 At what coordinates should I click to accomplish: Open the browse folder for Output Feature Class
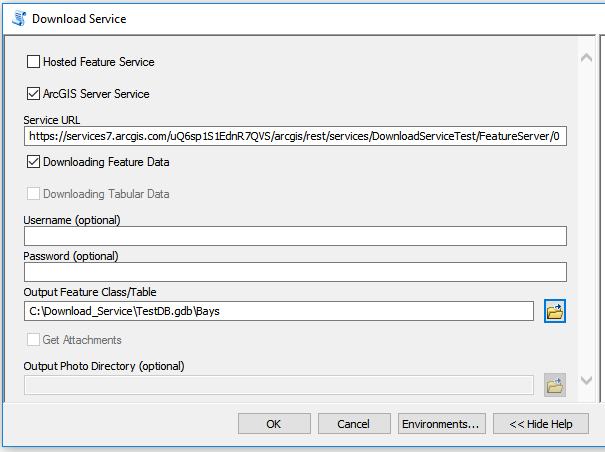coord(555,312)
